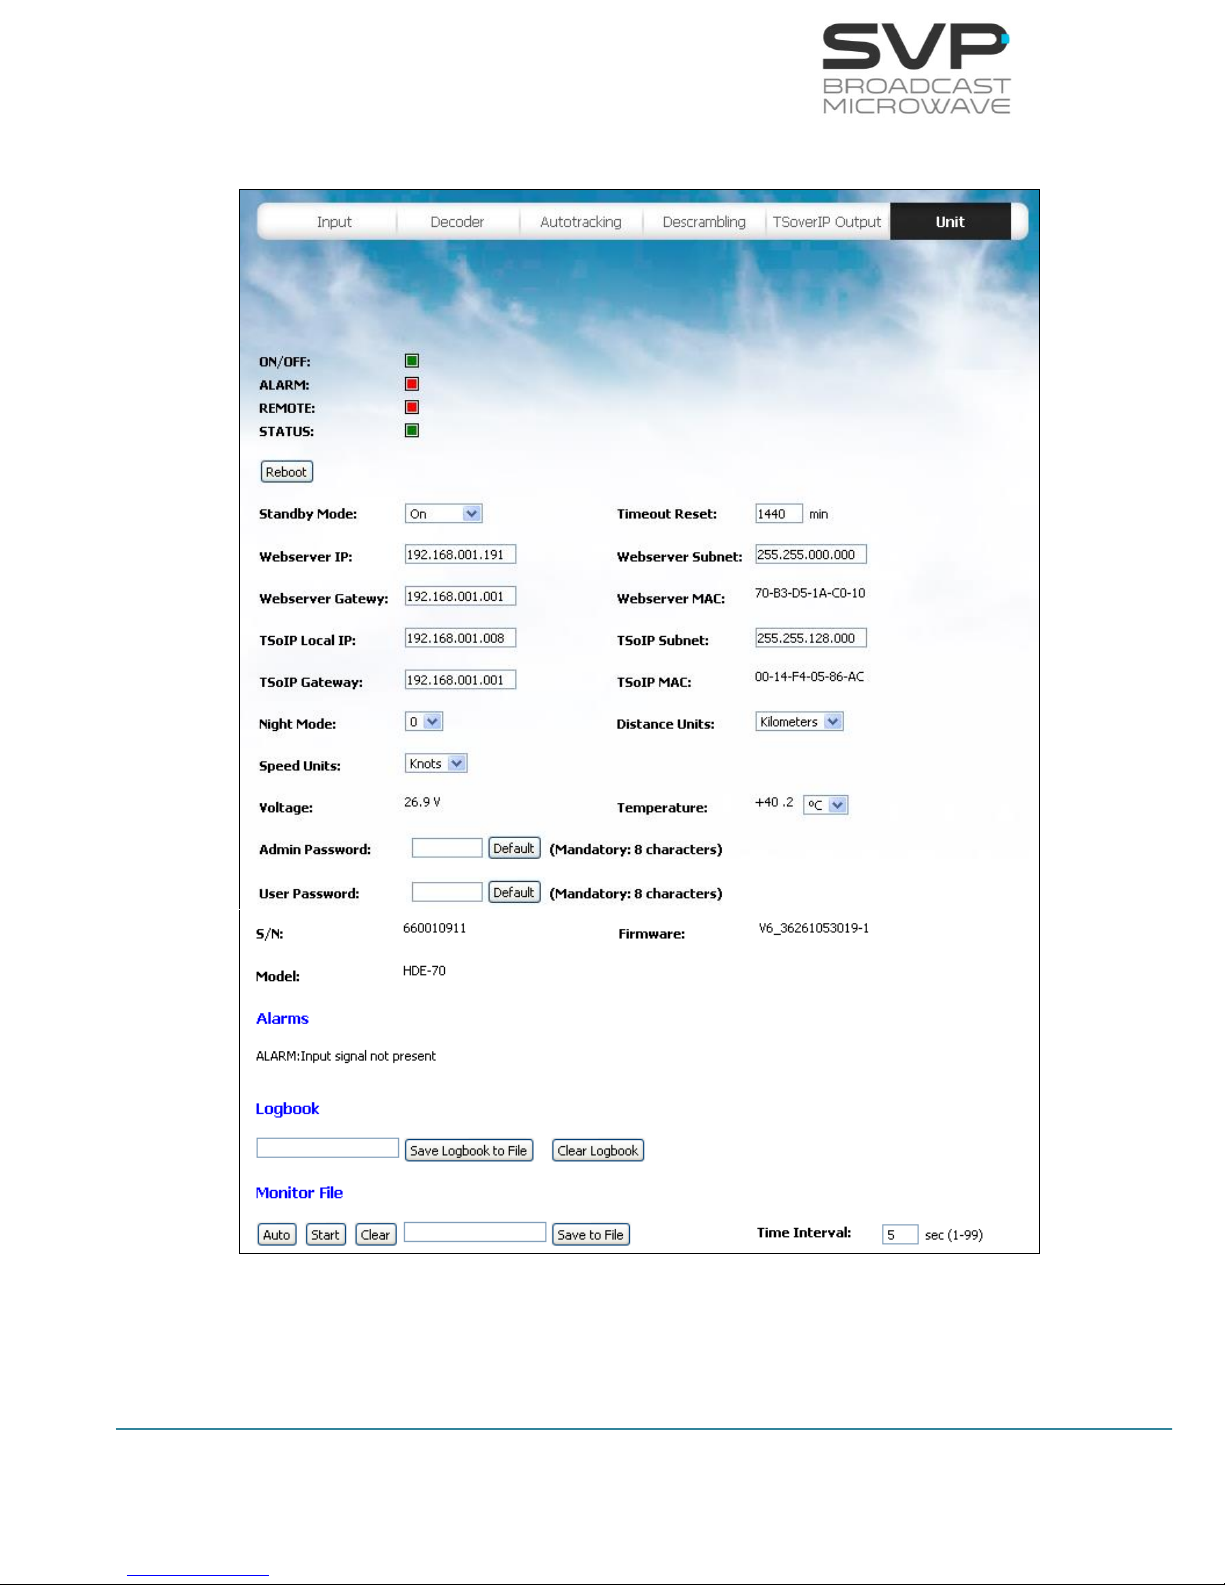Viewport: 1225px width, 1585px height.
Task: Click the User Password field
Action: (447, 892)
